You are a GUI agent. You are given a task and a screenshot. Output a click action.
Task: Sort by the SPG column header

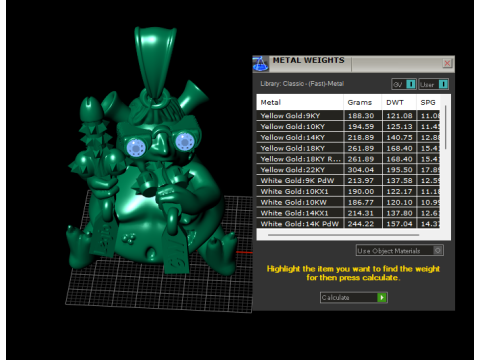(x=428, y=102)
